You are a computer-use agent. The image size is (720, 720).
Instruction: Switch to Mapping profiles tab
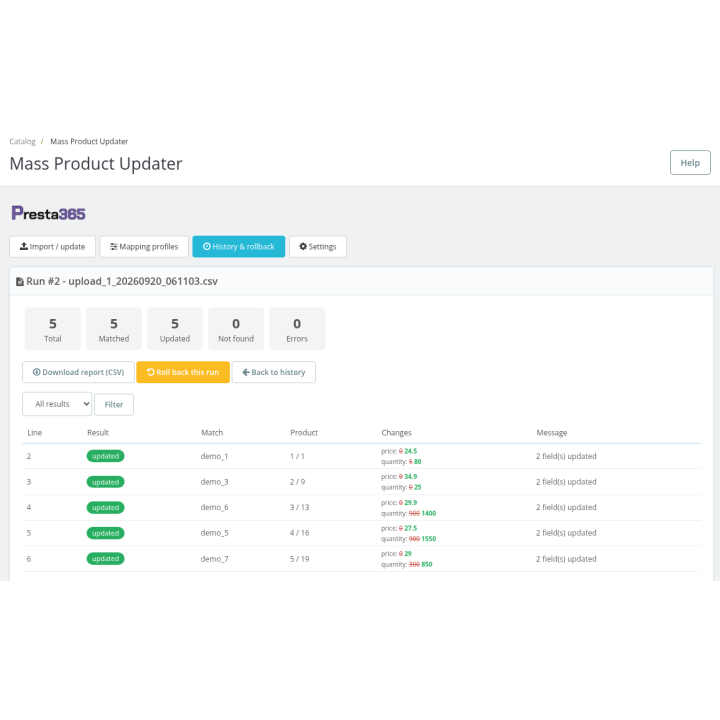point(144,247)
